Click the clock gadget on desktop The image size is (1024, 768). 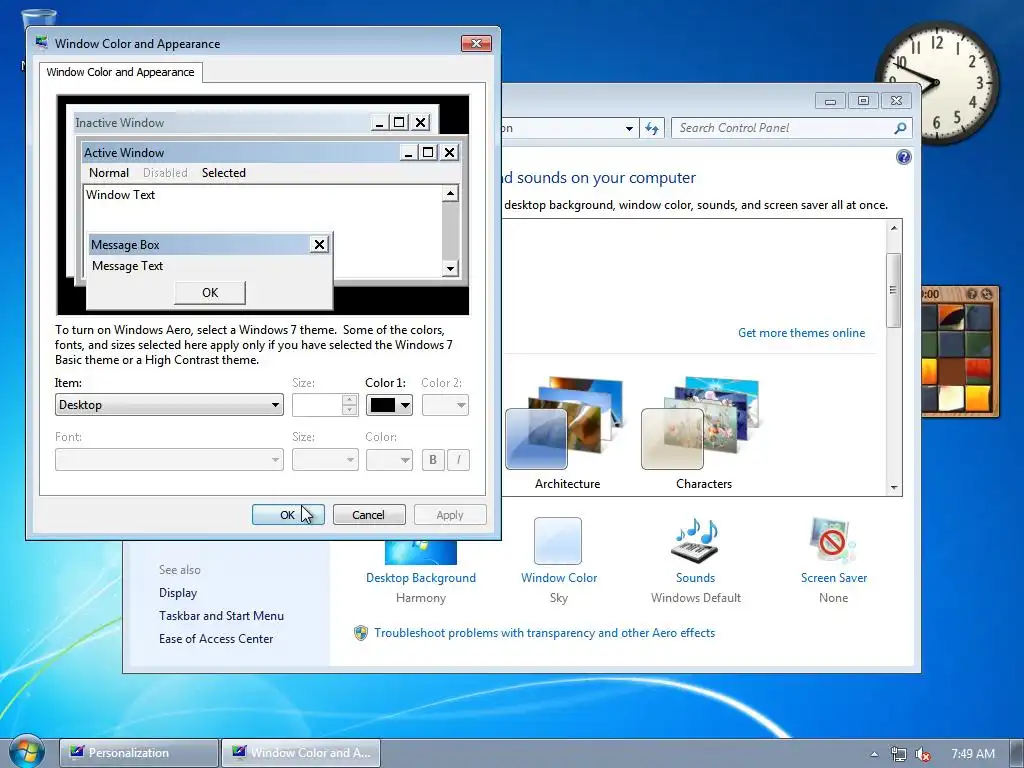[936, 82]
